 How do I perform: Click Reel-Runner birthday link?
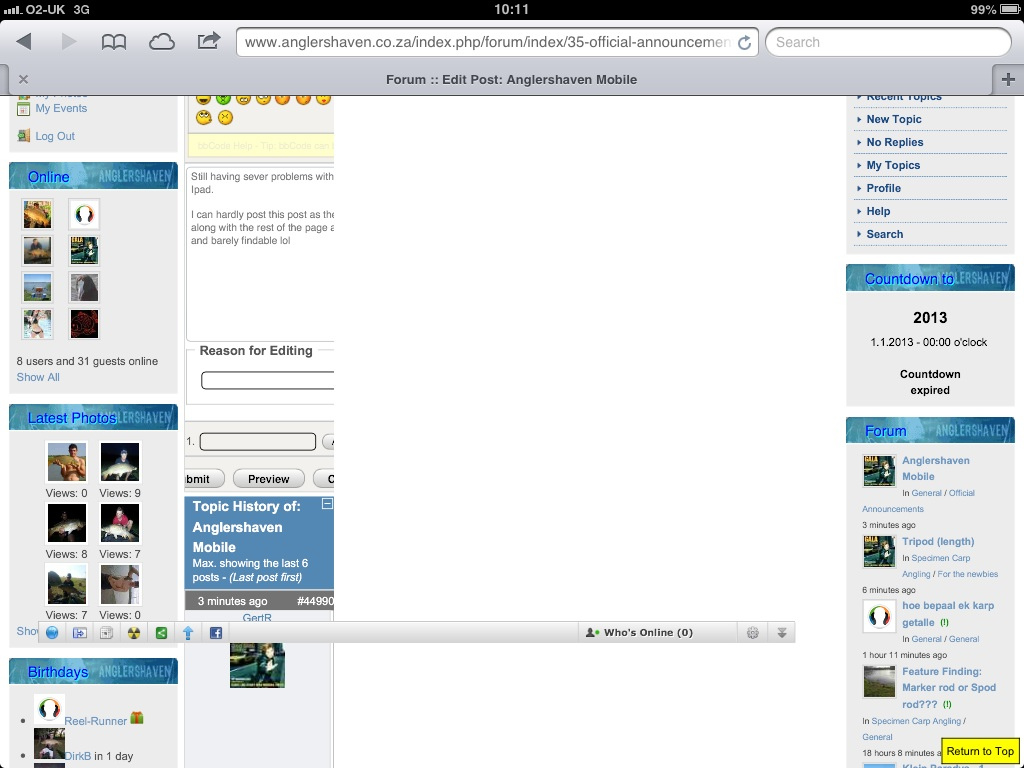[x=95, y=721]
